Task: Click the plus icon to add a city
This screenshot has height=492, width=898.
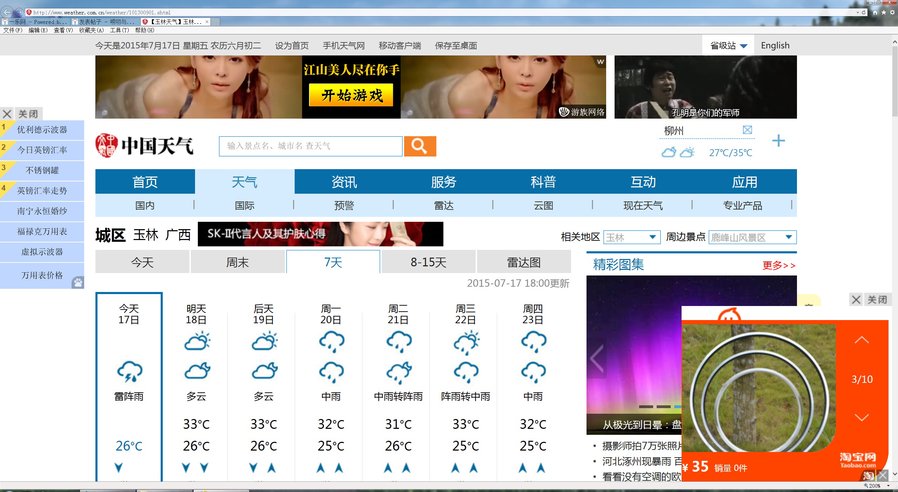Action: pyautogui.click(x=778, y=141)
